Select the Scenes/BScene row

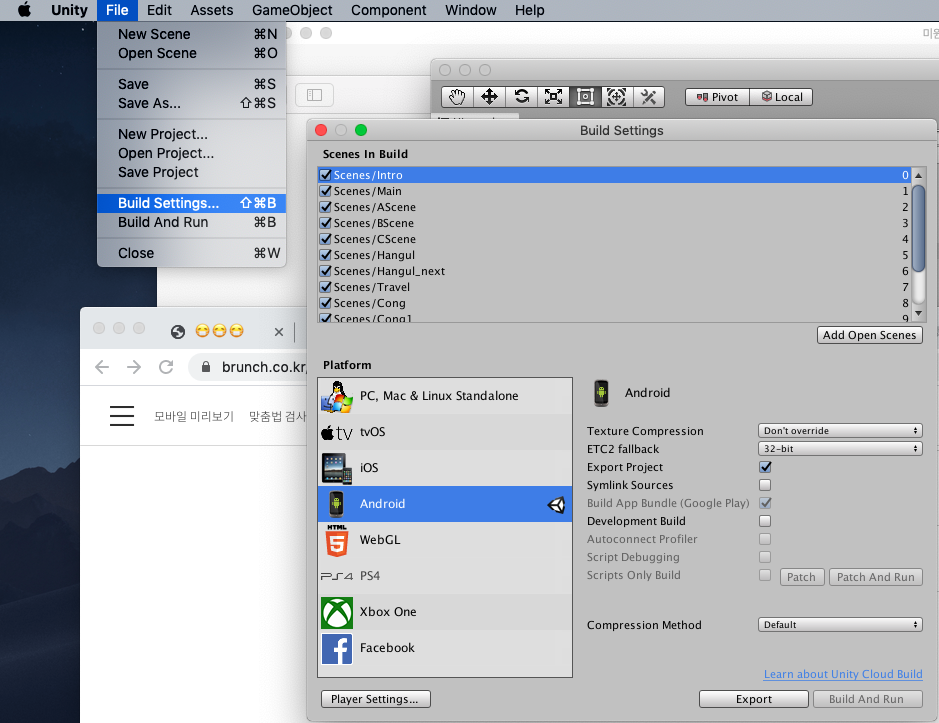[614, 223]
